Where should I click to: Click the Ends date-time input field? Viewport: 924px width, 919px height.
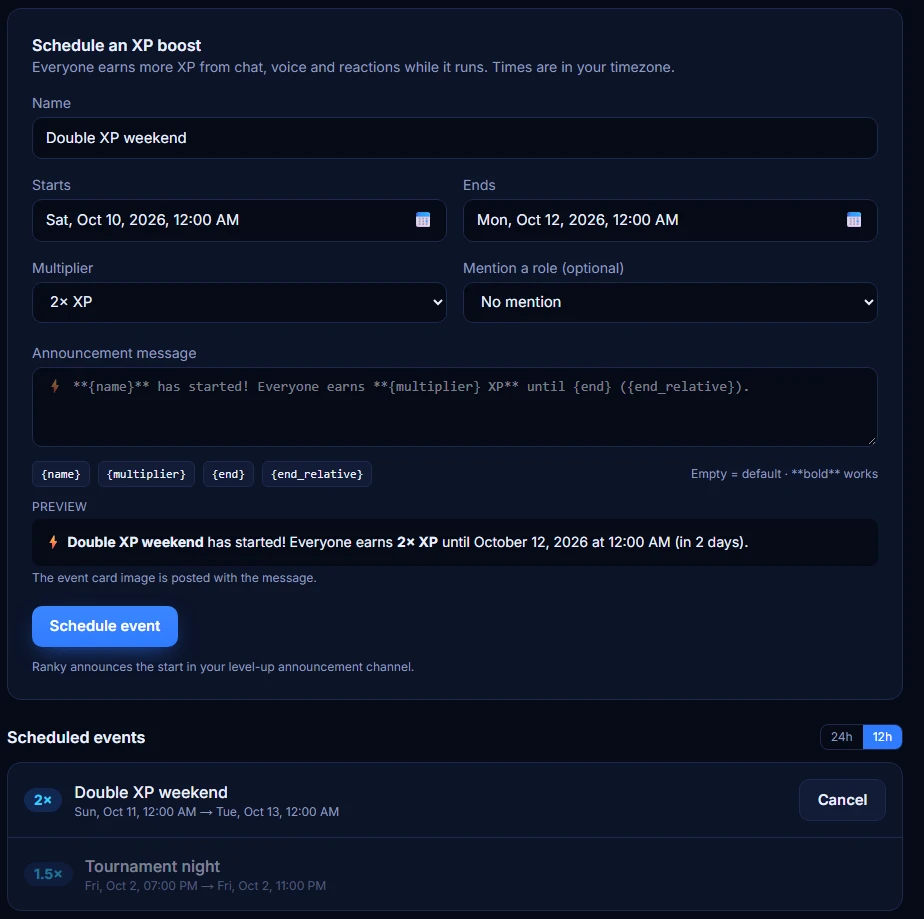(x=670, y=220)
